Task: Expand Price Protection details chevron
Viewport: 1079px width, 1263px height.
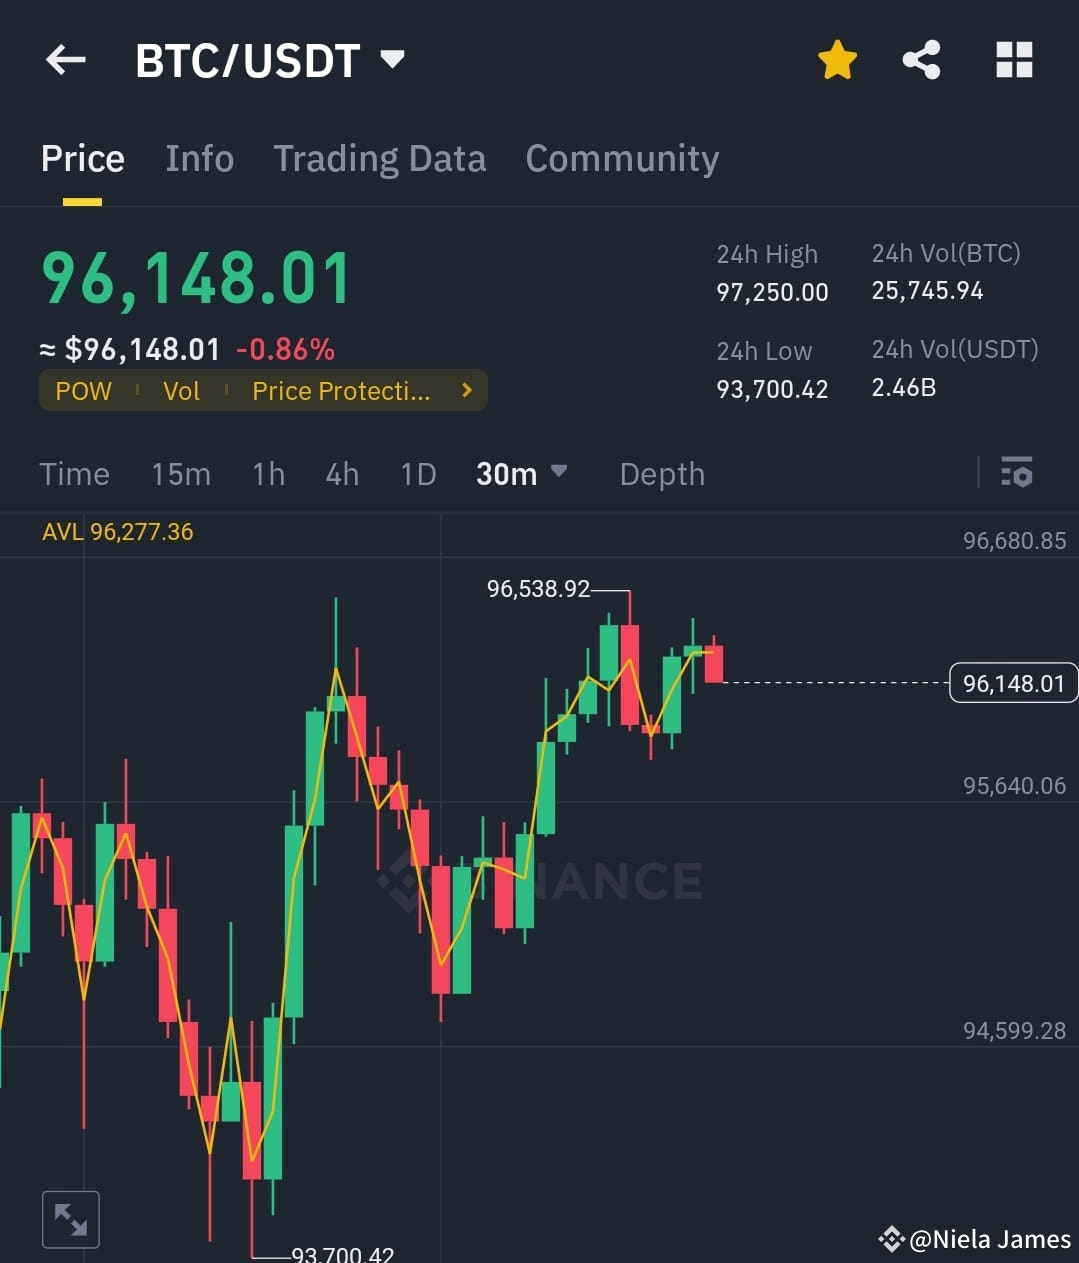Action: (465, 390)
